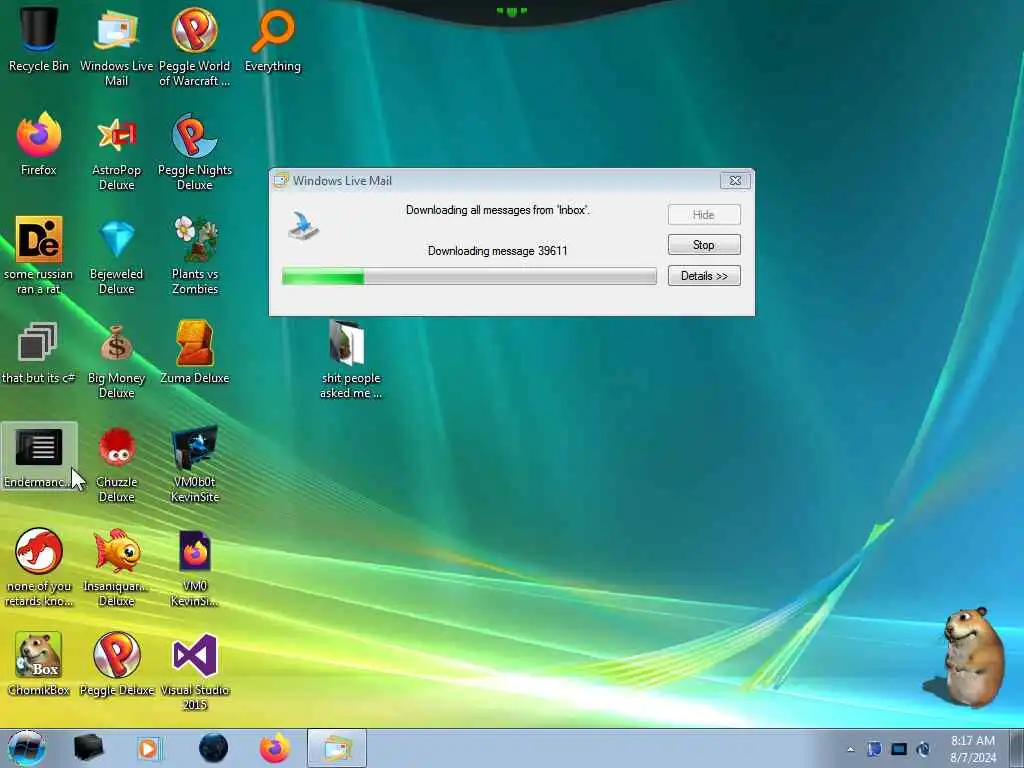
Task: Open Firefox from the taskbar
Action: (x=275, y=748)
